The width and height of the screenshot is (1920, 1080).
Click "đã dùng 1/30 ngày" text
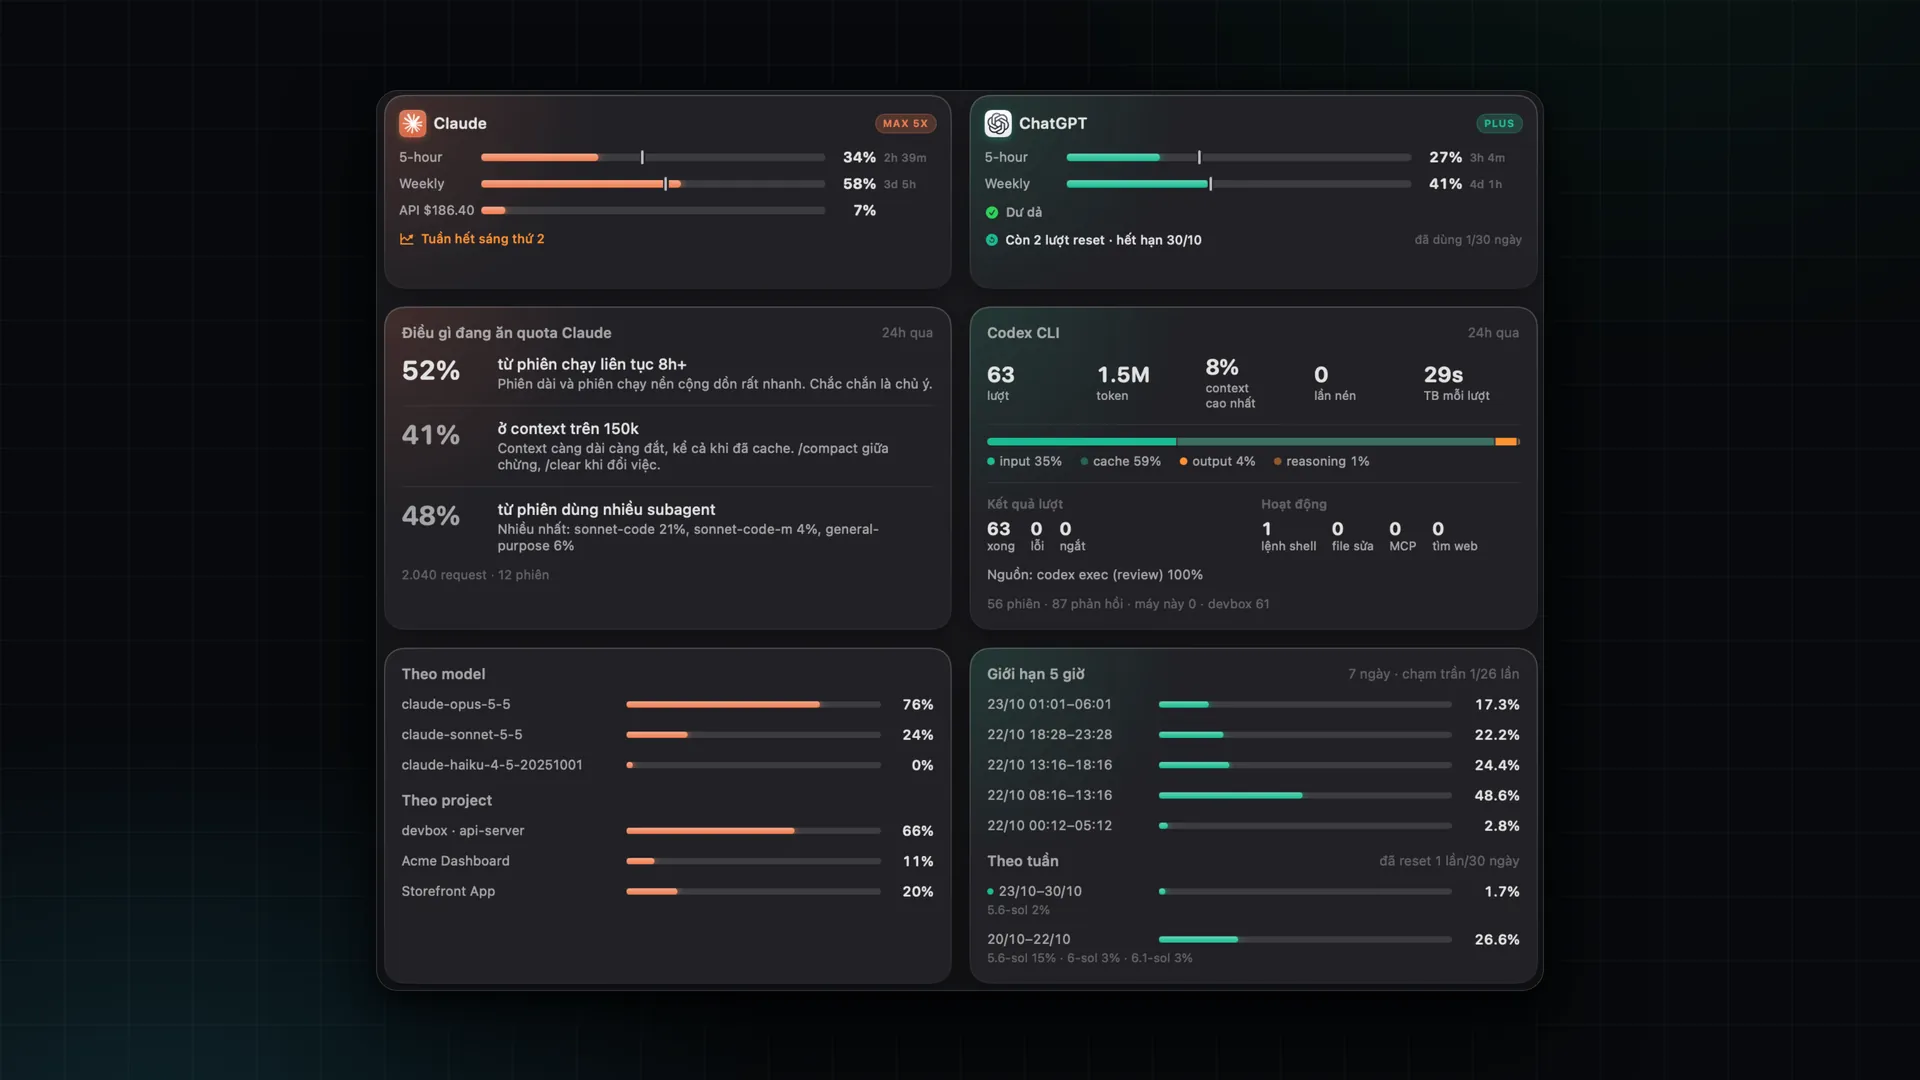tap(1468, 240)
